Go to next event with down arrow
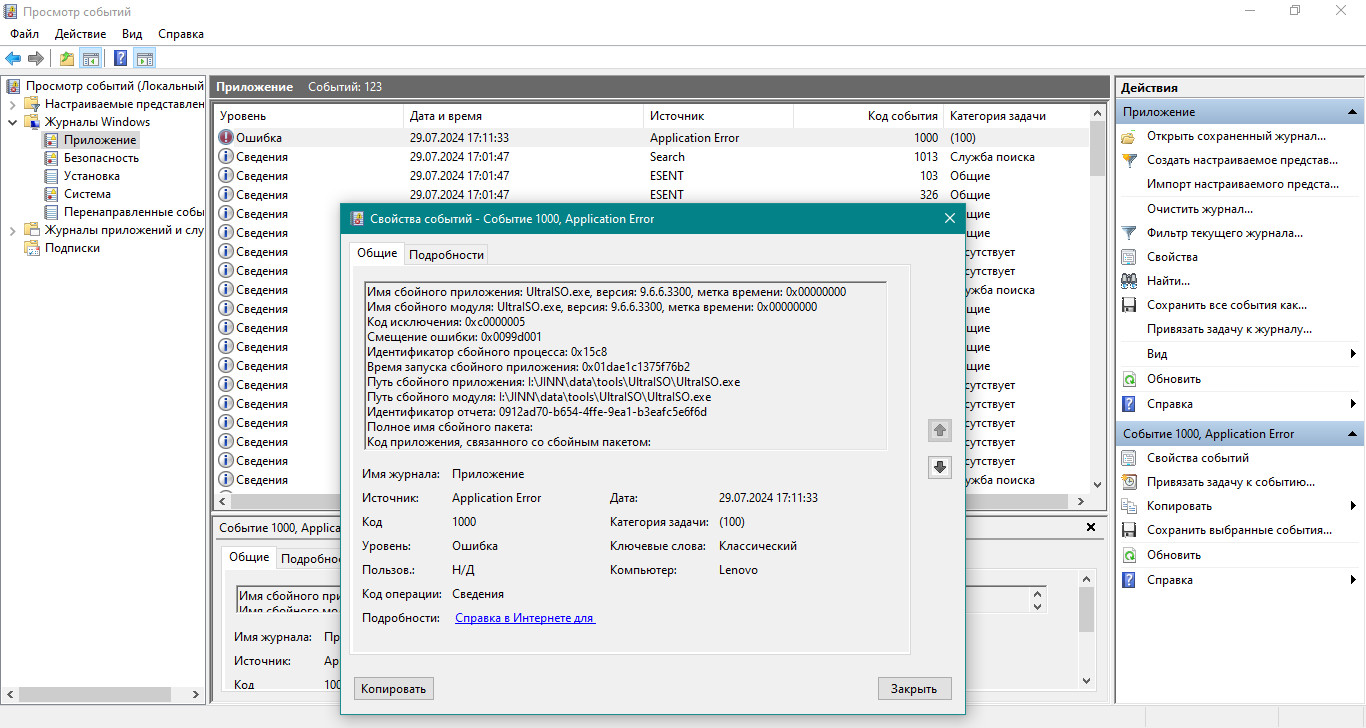This screenshot has width=1366, height=728. (x=939, y=467)
